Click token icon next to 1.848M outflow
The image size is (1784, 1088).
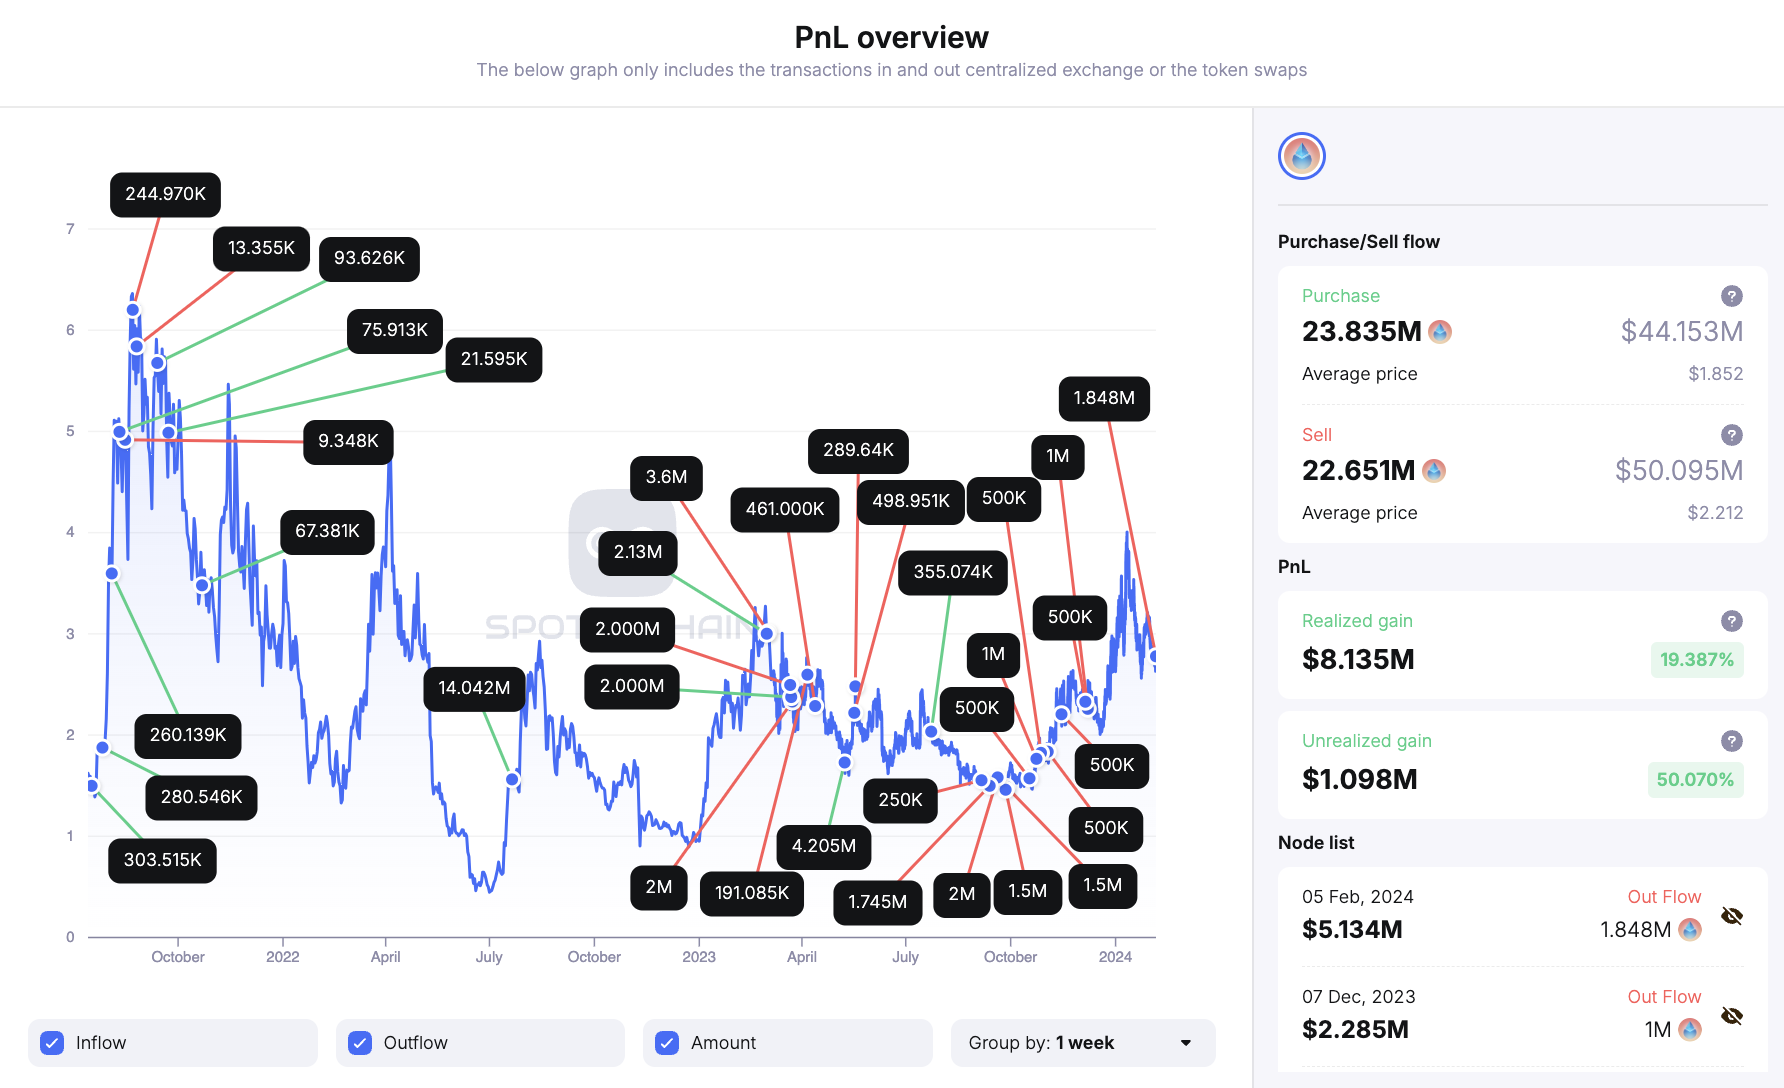1690,929
